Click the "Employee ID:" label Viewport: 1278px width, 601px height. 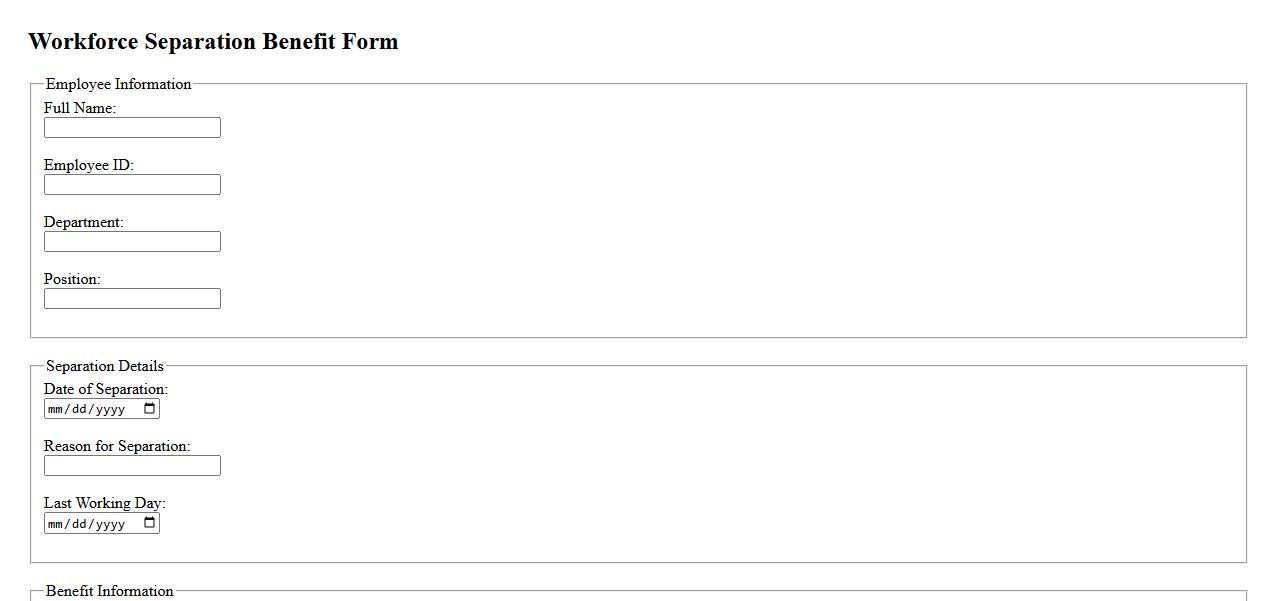click(88, 165)
